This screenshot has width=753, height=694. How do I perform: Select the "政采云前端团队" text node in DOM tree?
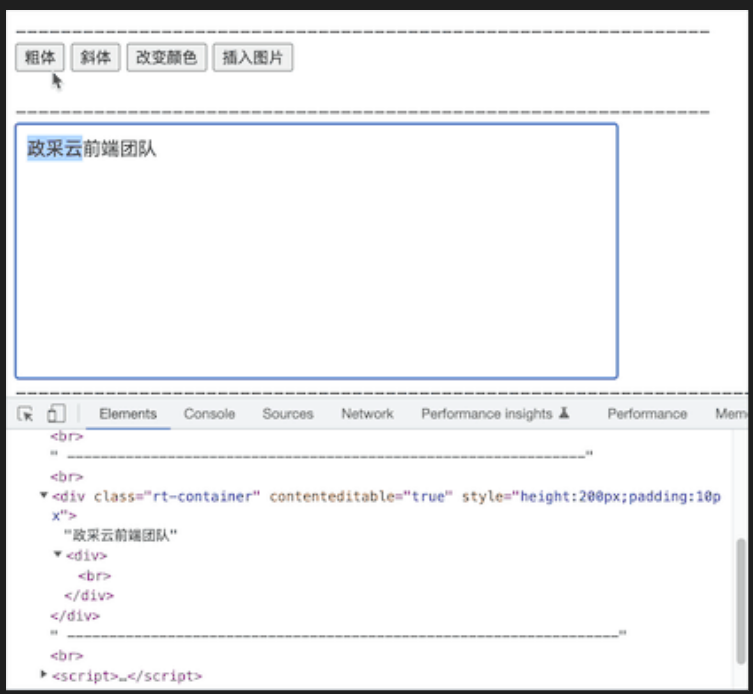(121, 535)
